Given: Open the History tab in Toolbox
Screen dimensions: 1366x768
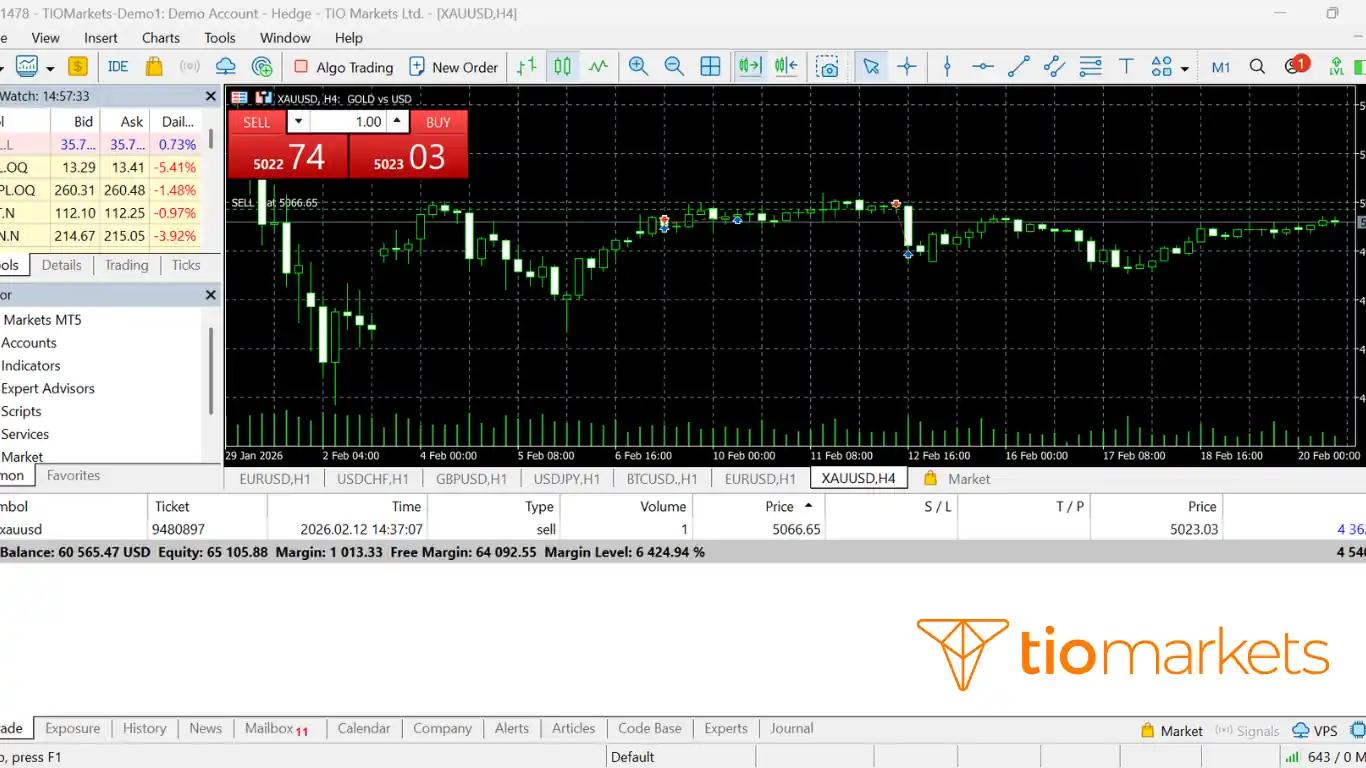Looking at the screenshot, I should click(144, 728).
